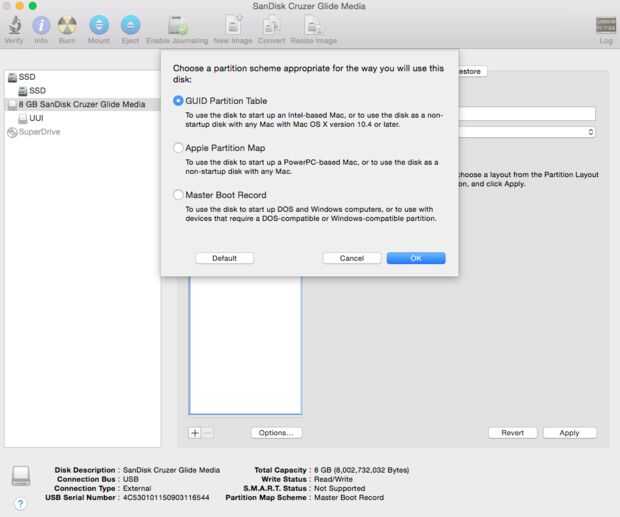The width and height of the screenshot is (620, 517).
Task: Click the Apply button
Action: [569, 433]
